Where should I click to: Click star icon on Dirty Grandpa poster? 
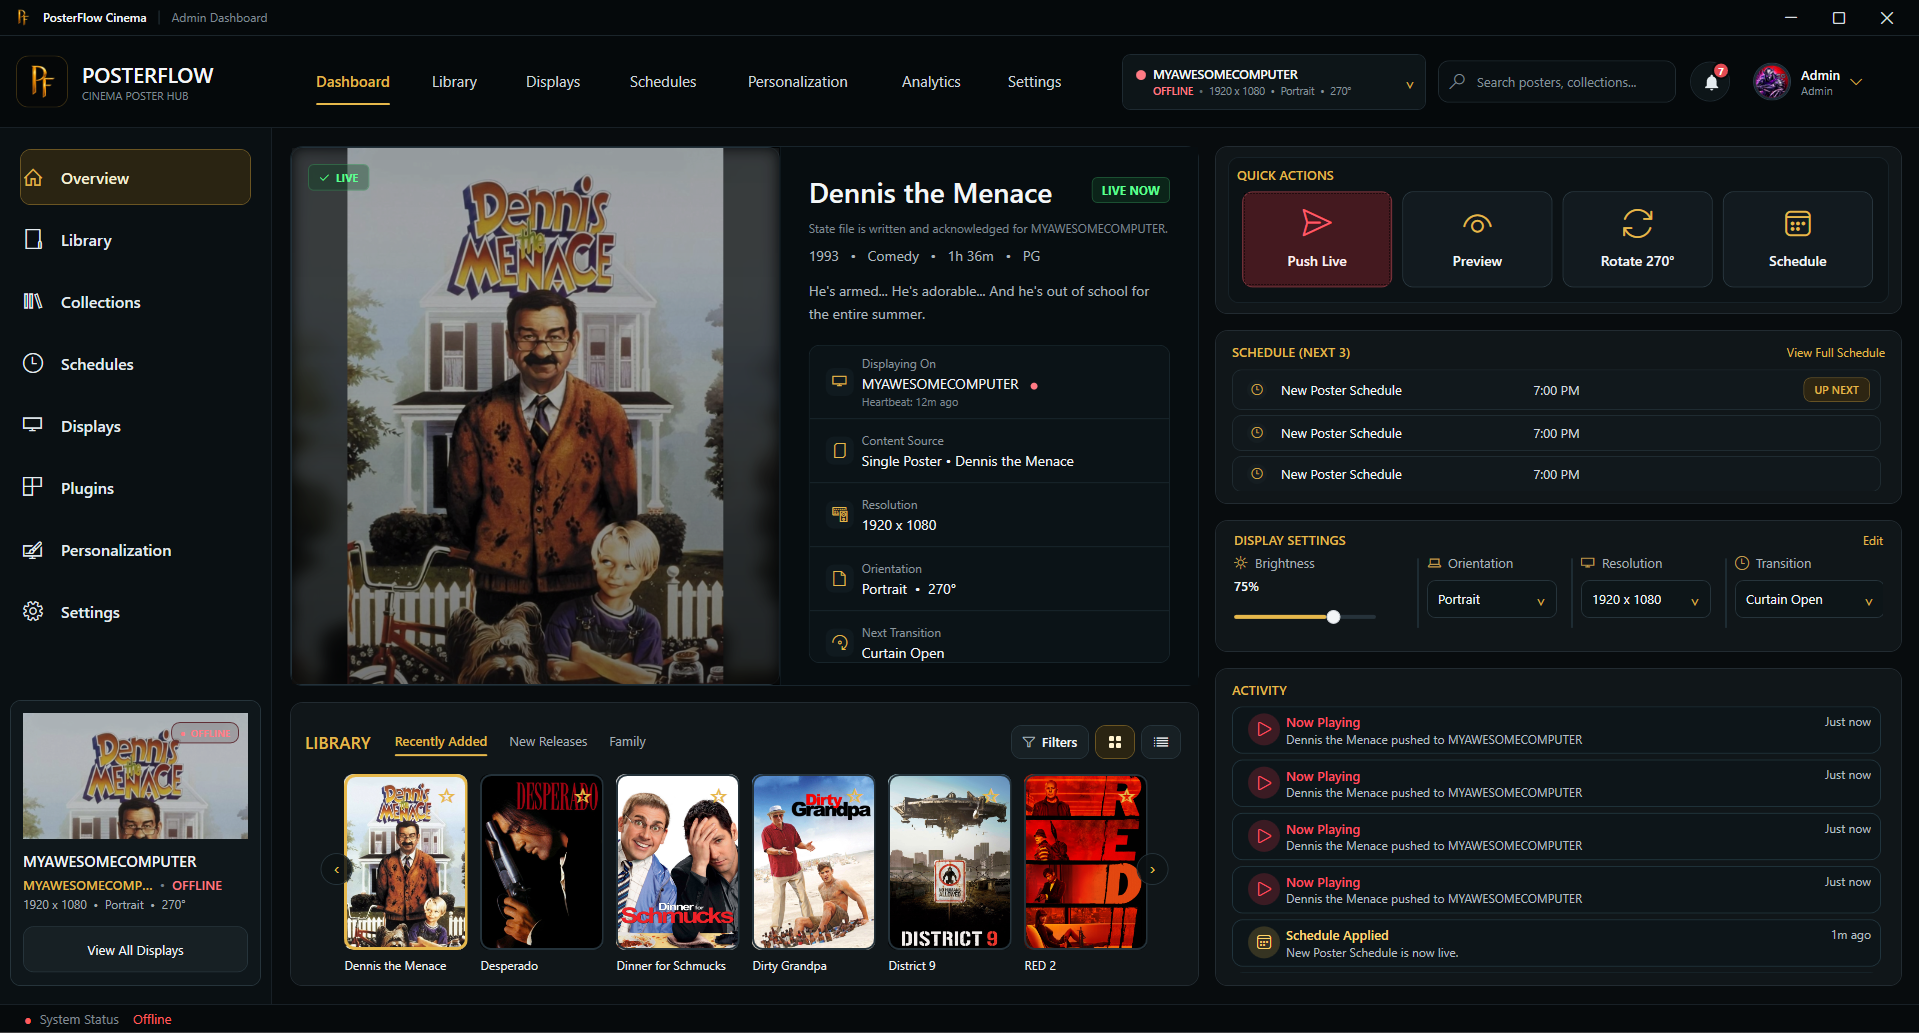[855, 796]
